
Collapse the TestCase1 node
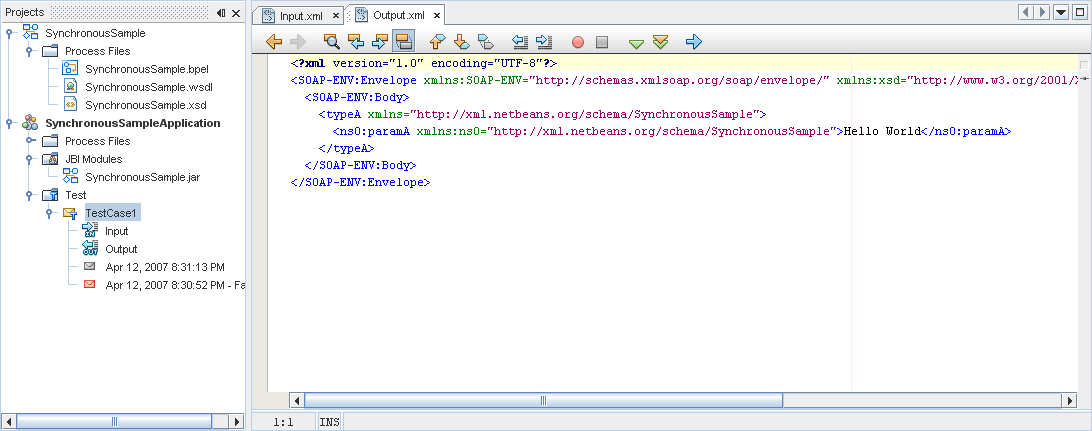(49, 213)
